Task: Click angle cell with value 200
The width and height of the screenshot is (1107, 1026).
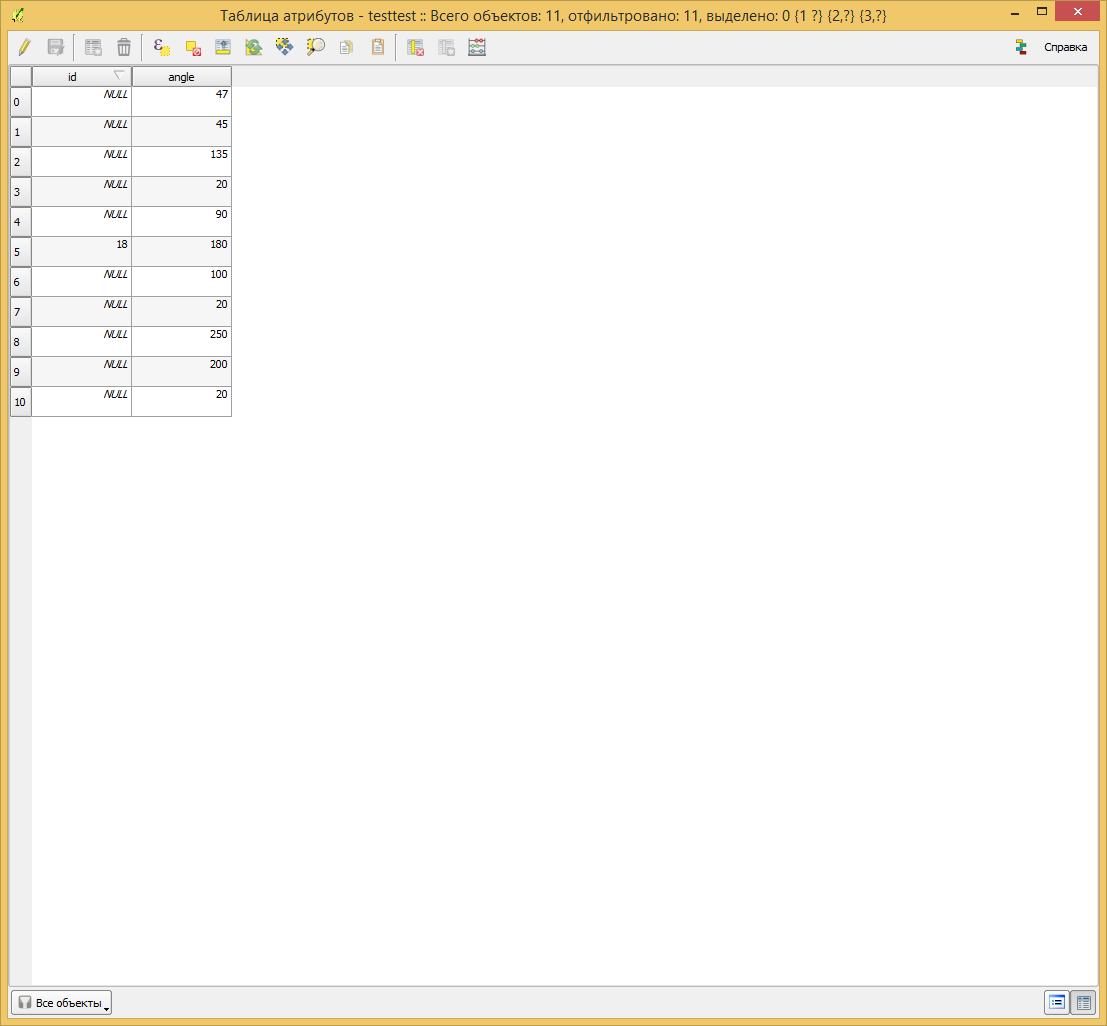Action: (181, 372)
